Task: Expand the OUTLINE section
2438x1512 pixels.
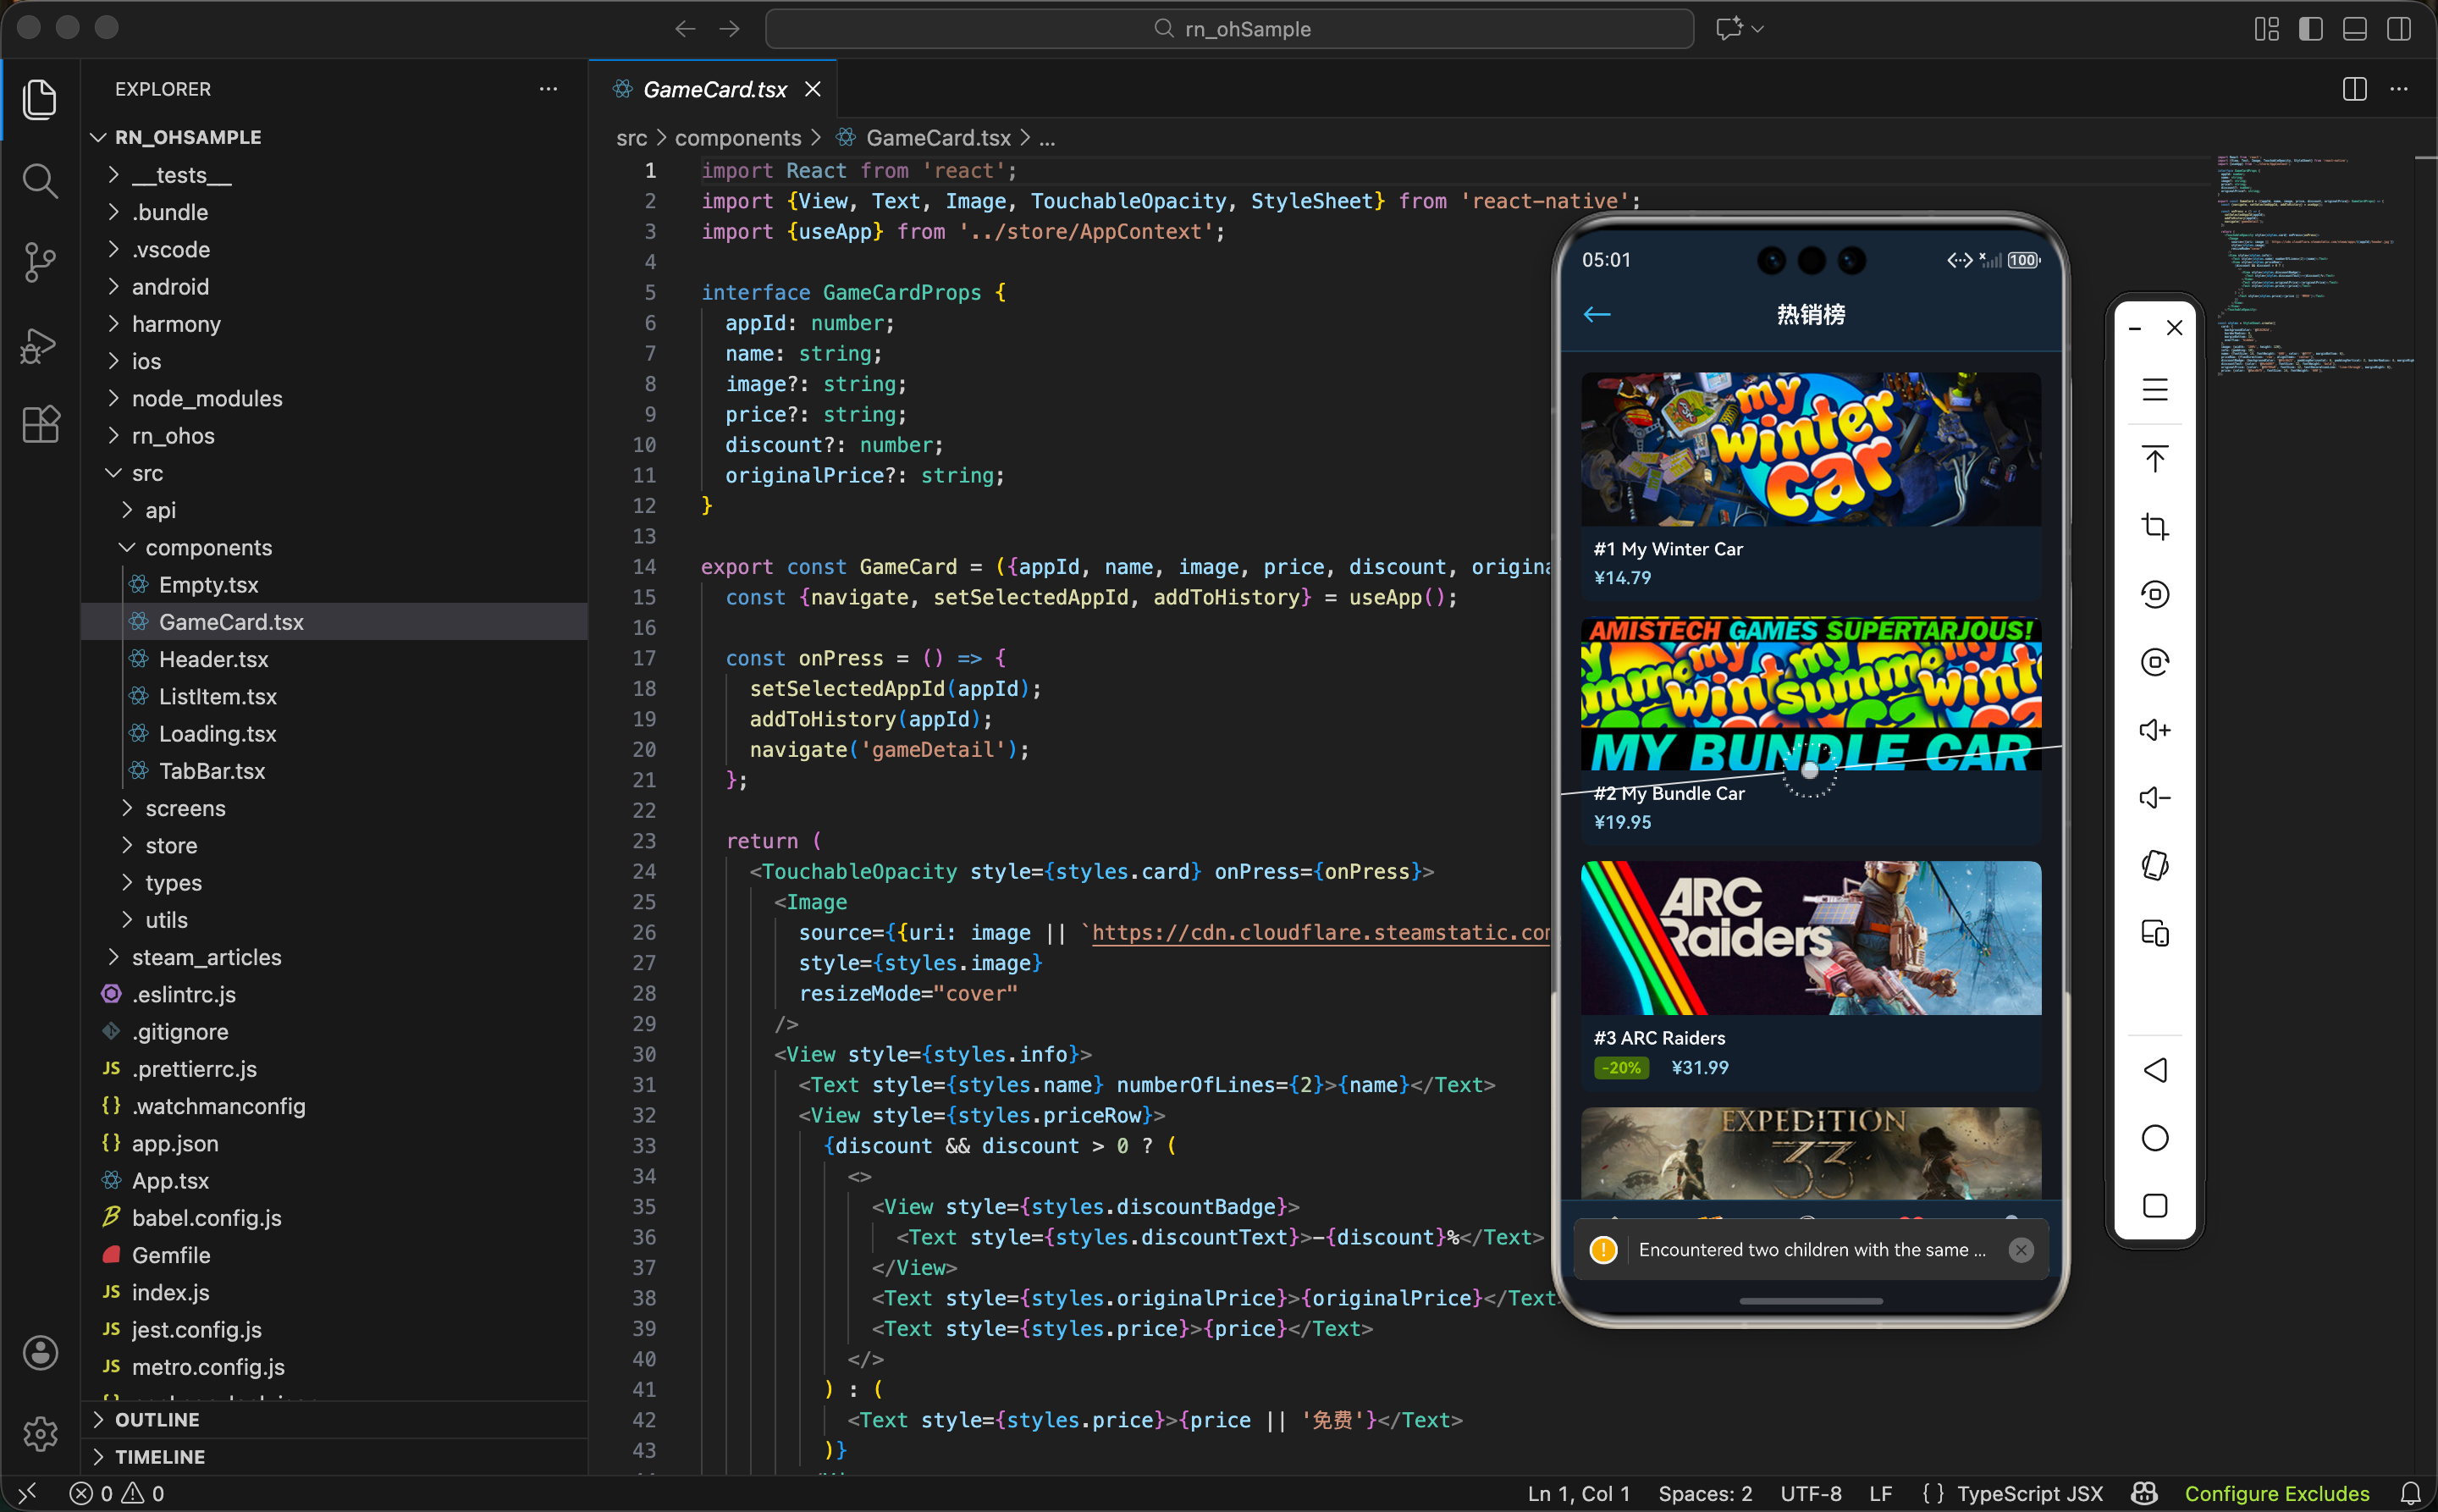Action: 157,1419
